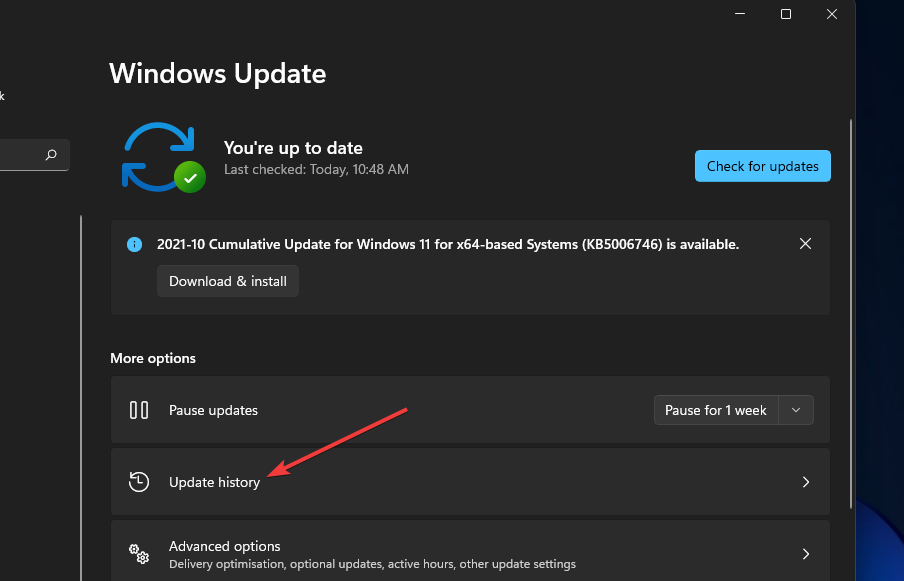
Task: Click the sidebar search field
Action: pyautogui.click(x=33, y=154)
